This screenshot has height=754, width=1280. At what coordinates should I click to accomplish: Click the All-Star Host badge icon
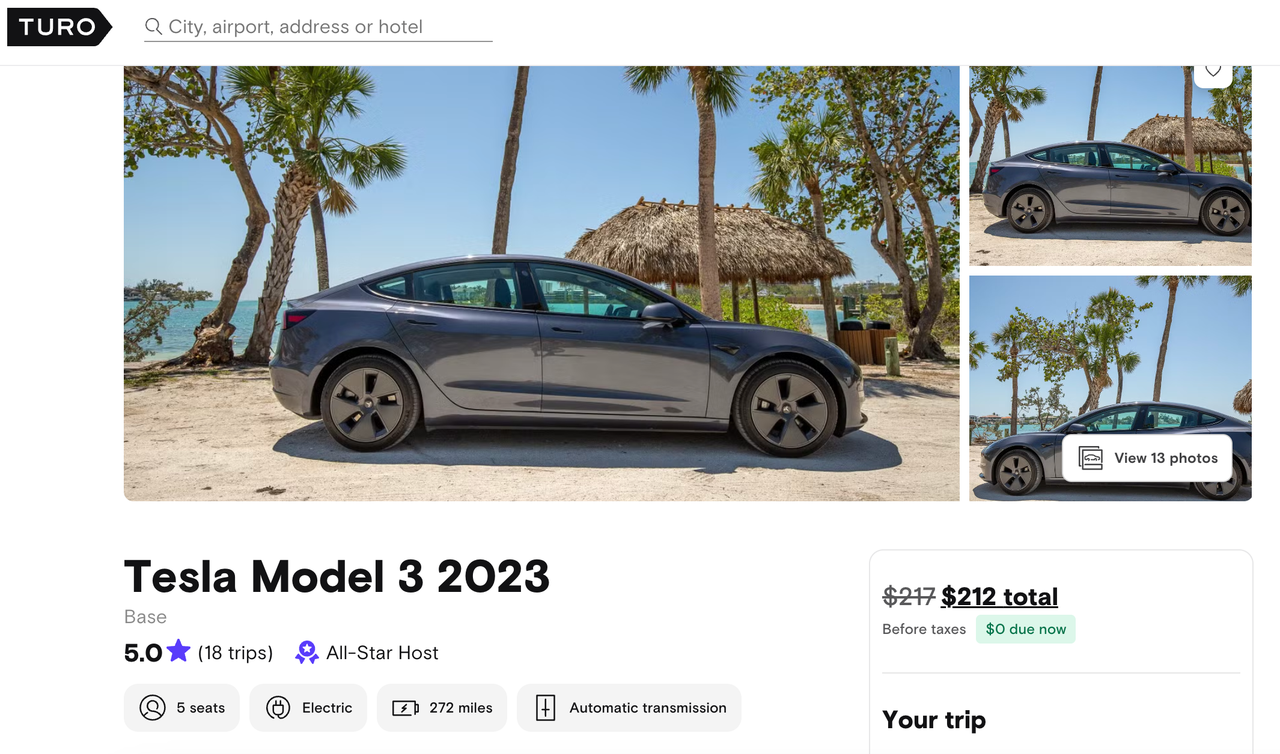(306, 653)
